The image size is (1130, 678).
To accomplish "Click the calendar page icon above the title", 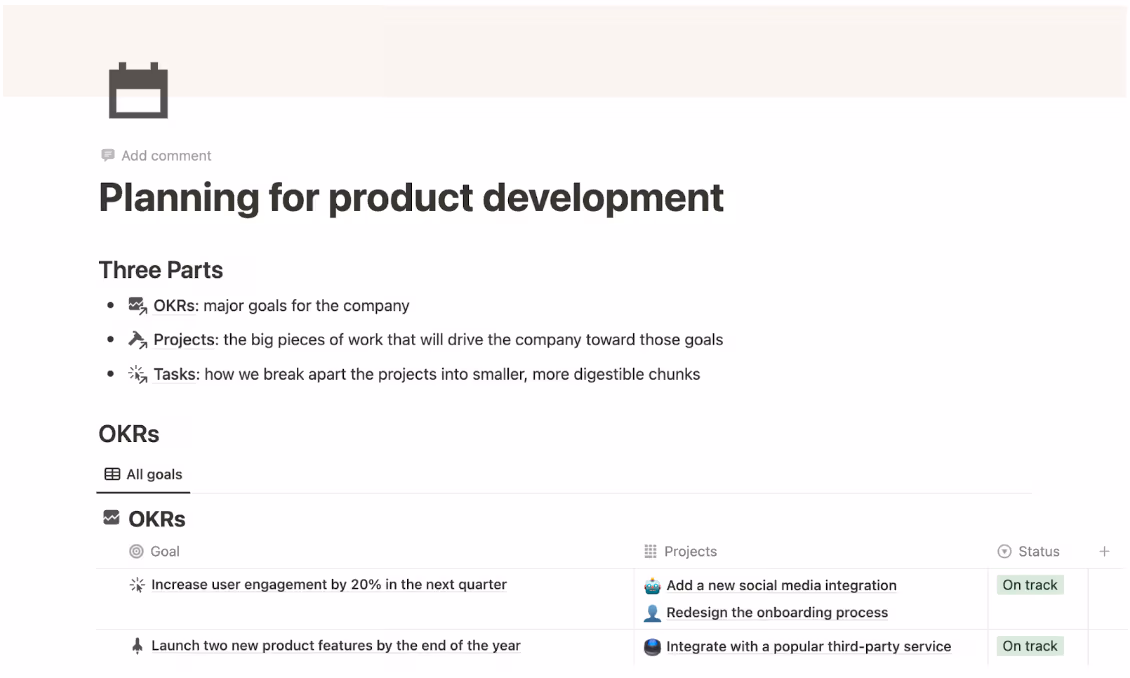I will click(138, 89).
